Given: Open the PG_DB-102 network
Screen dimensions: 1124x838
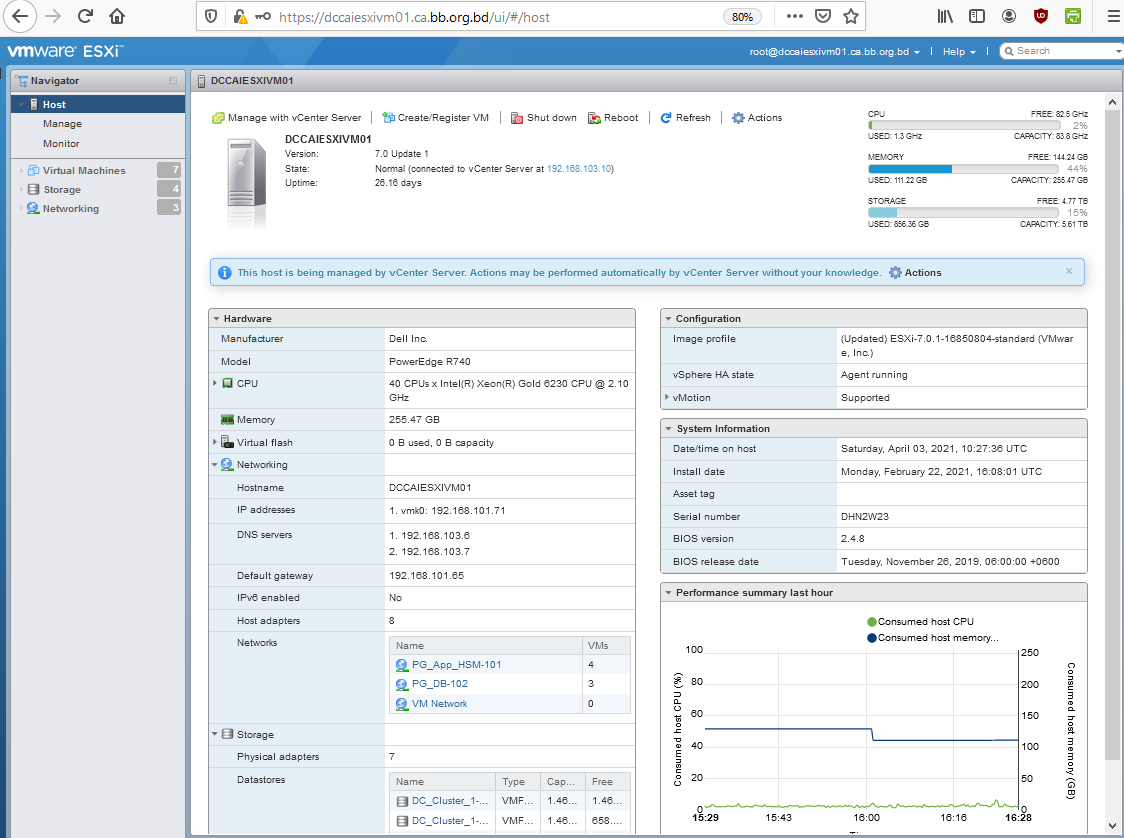Looking at the screenshot, I should (439, 684).
